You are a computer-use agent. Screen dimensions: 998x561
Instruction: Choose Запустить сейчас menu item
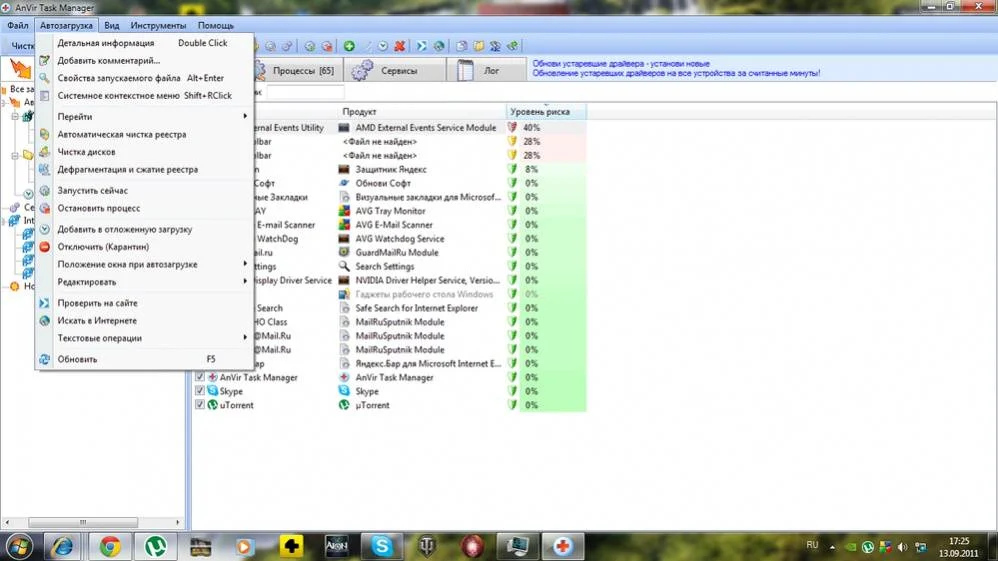coord(146,190)
